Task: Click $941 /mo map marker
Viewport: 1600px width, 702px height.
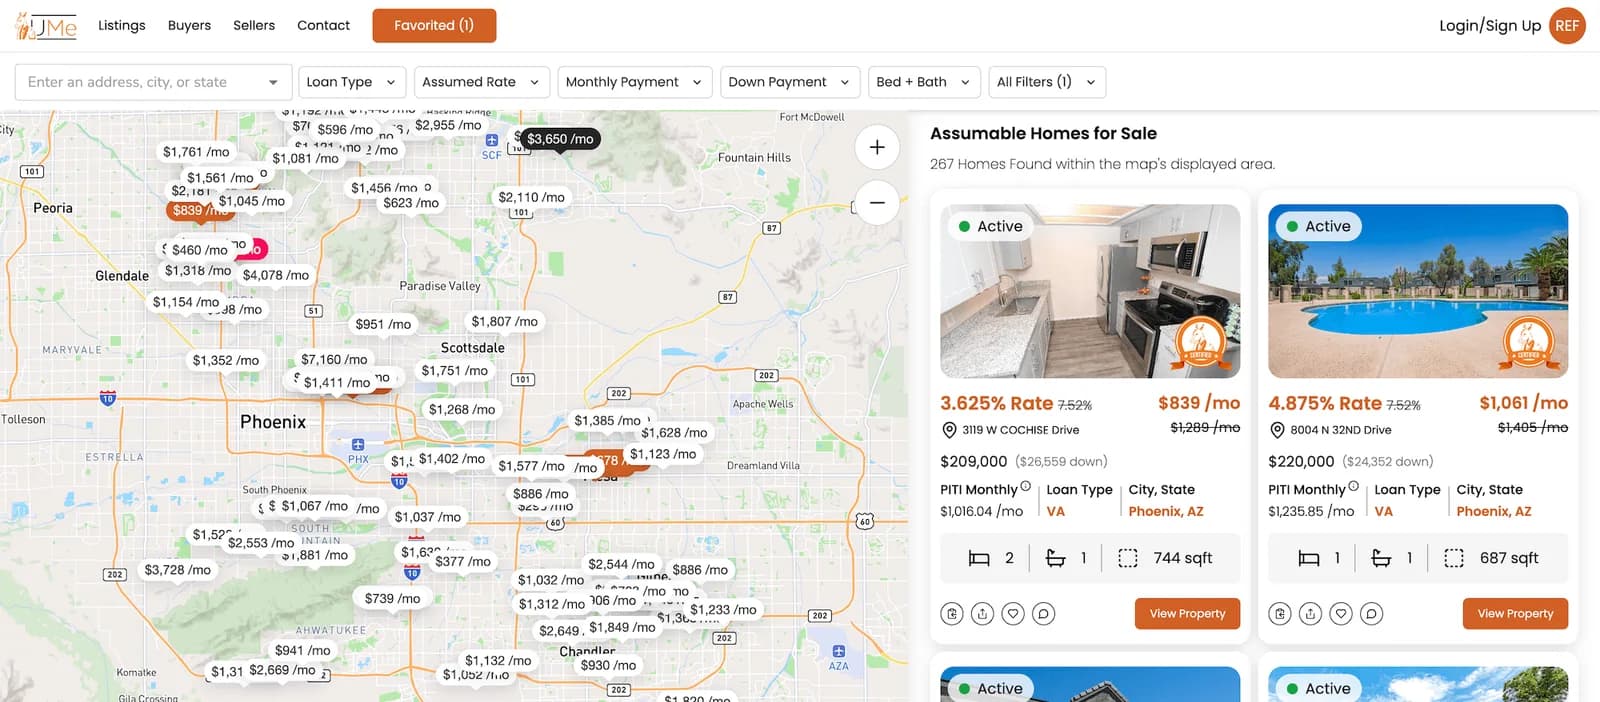Action: click(x=302, y=650)
